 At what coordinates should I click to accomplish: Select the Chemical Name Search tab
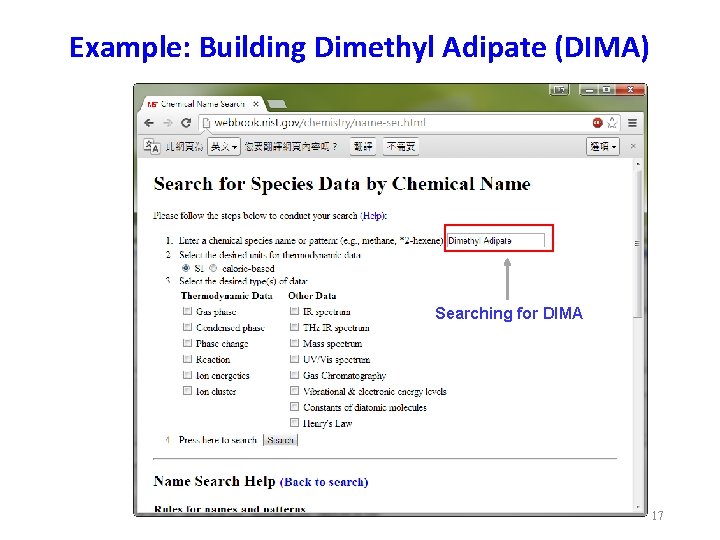pyautogui.click(x=202, y=104)
